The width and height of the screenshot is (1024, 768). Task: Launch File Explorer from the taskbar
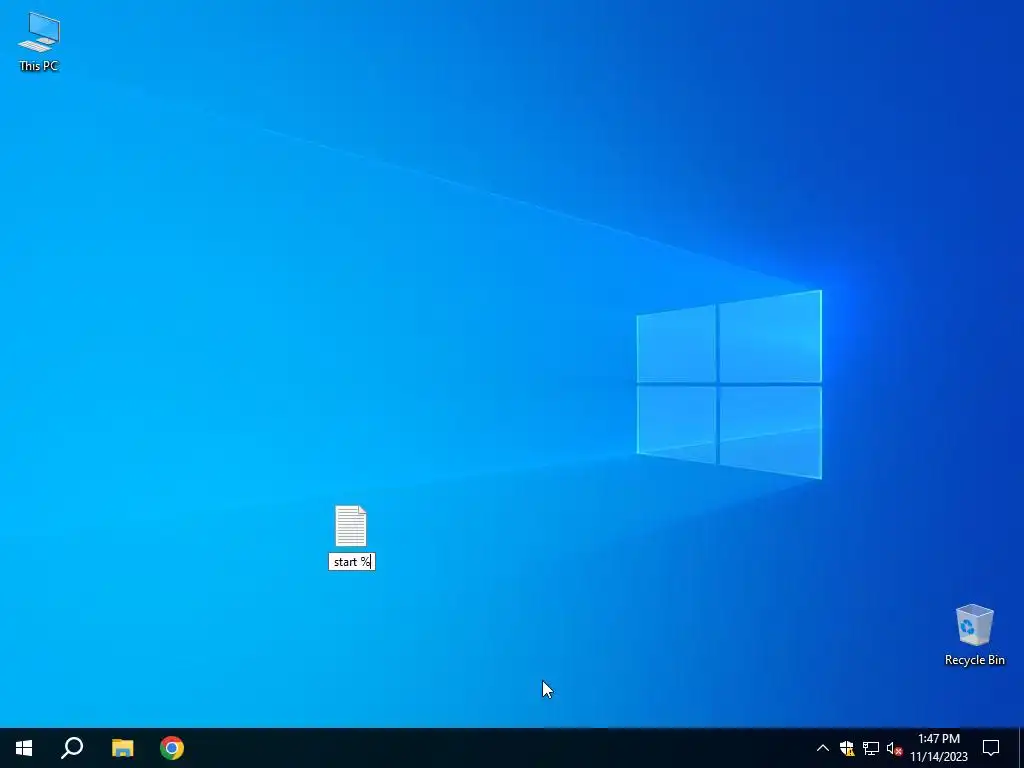point(122,748)
